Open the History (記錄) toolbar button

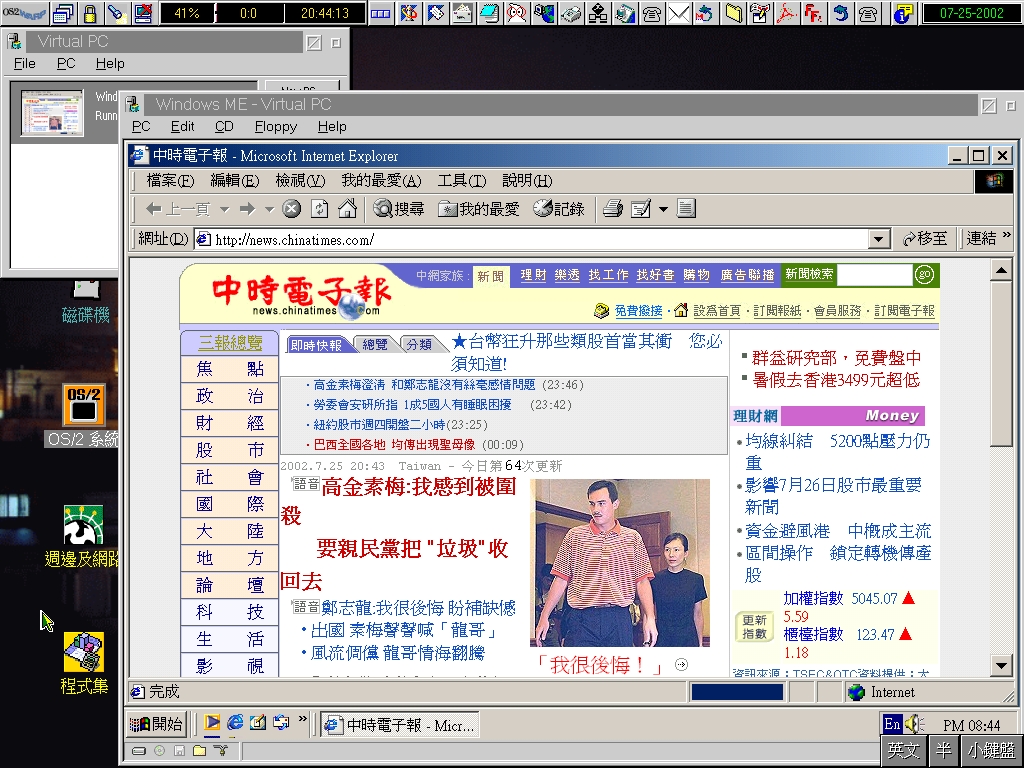point(558,209)
